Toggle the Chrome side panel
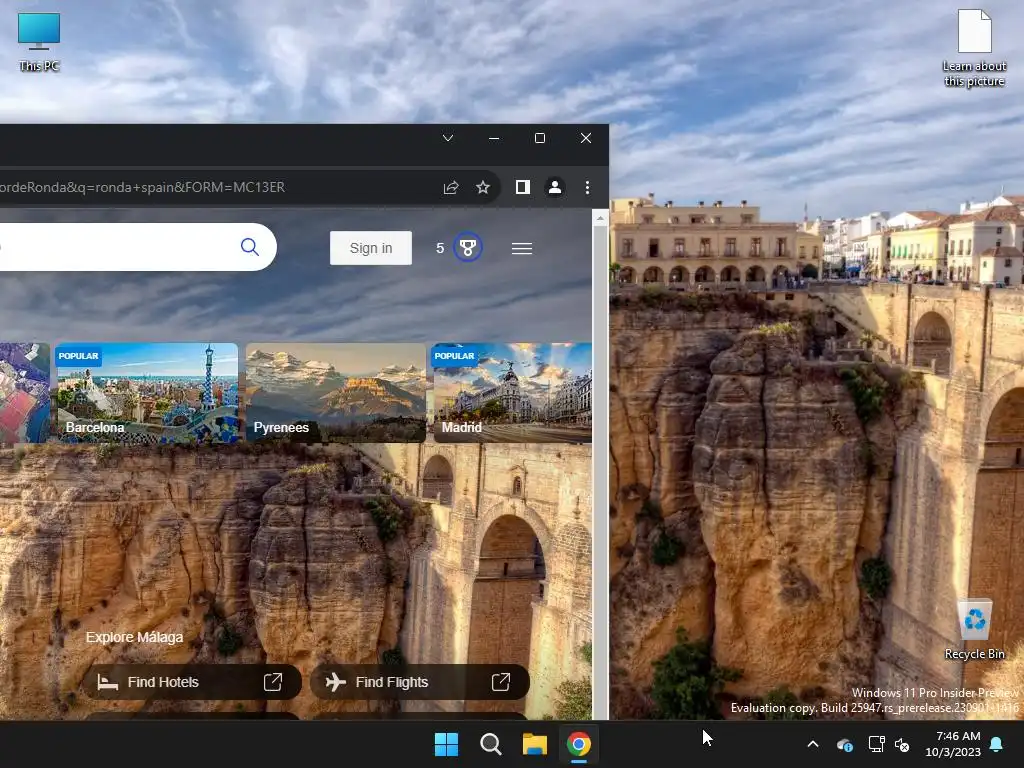Screen dimensions: 1024x768 coord(522,187)
